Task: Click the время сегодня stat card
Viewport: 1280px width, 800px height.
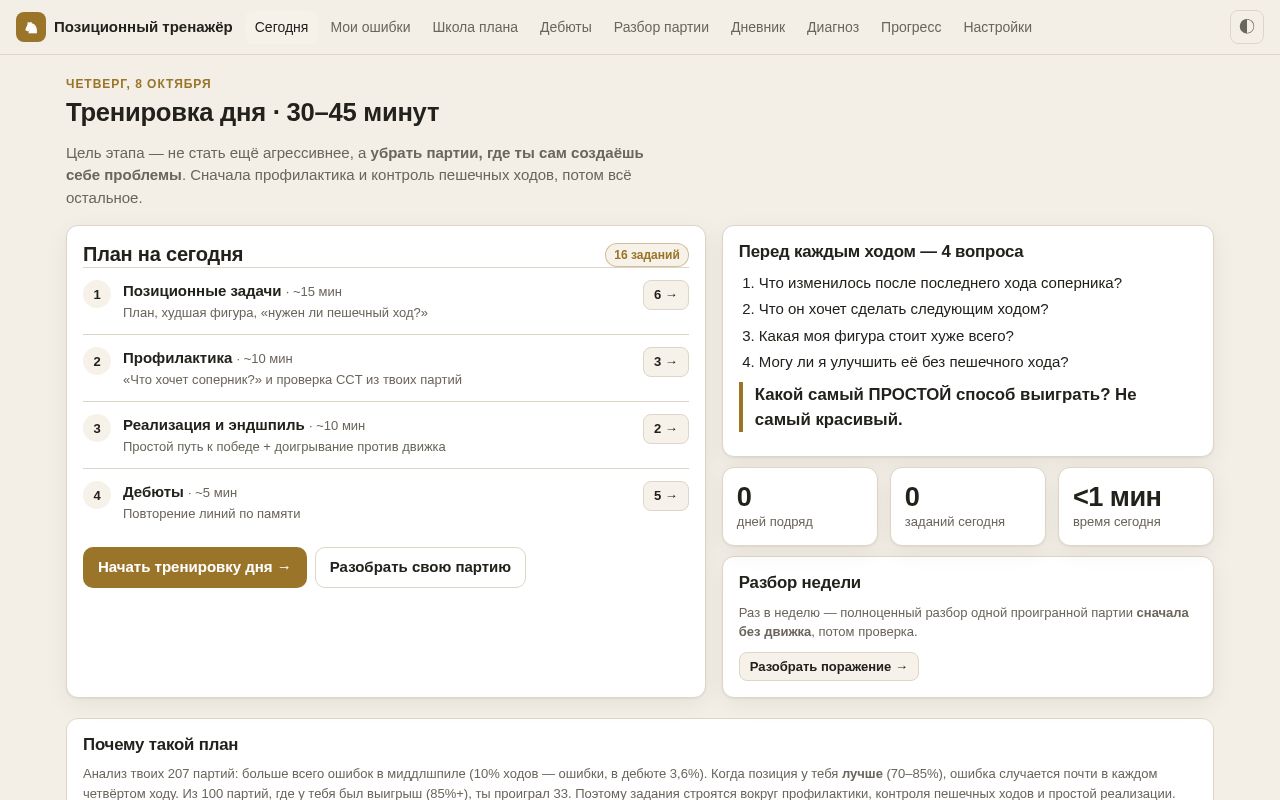Action: (x=1136, y=507)
